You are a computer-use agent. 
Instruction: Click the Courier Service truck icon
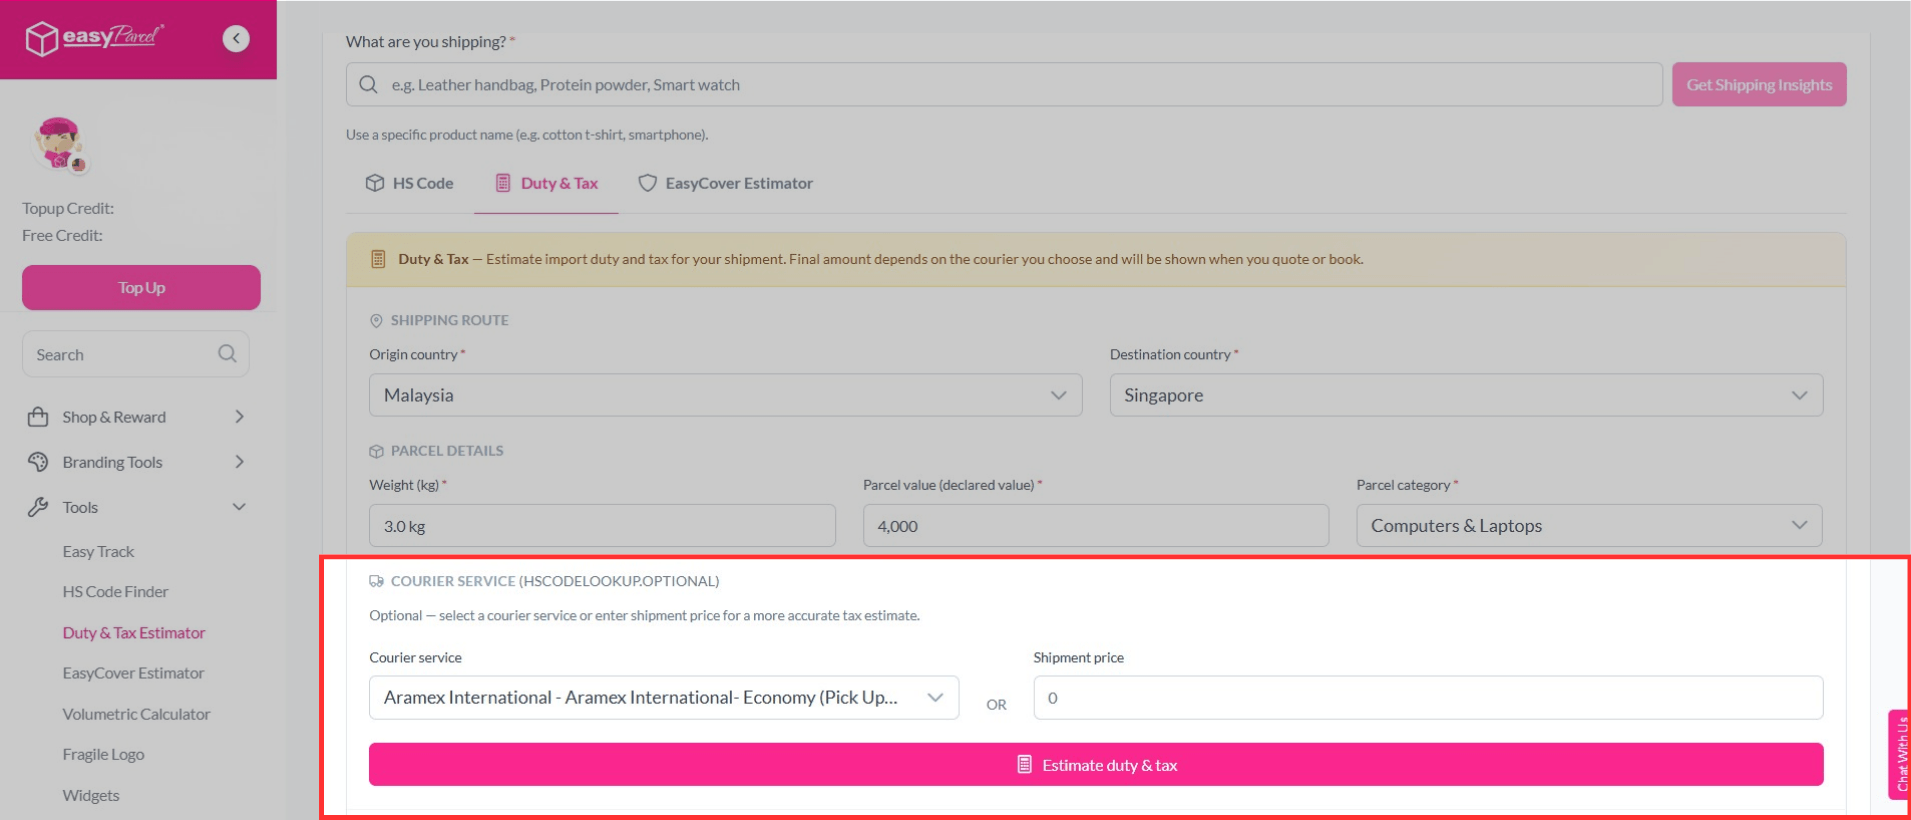click(376, 581)
